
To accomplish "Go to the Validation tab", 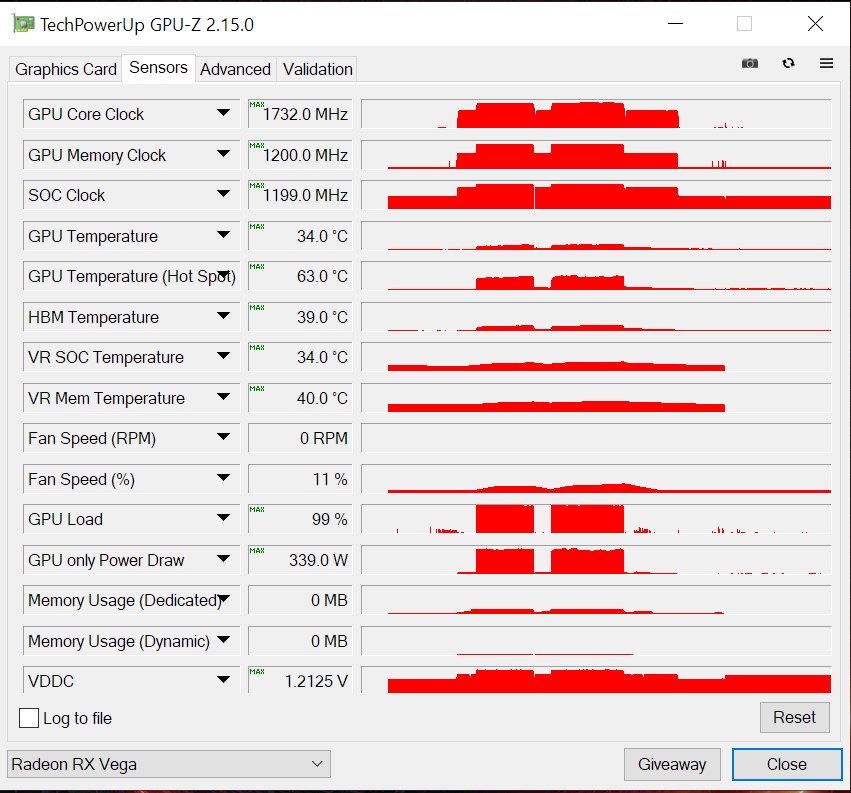I will [x=317, y=69].
